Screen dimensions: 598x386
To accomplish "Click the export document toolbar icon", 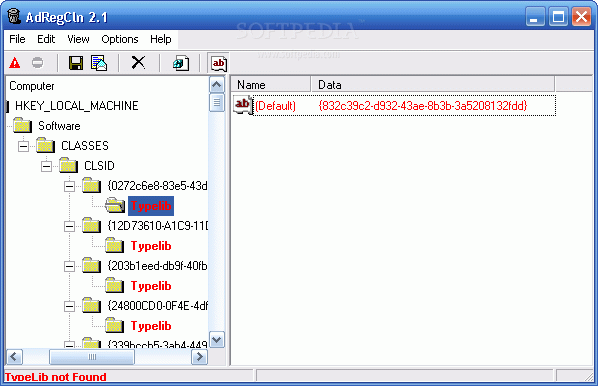I will (x=99, y=63).
